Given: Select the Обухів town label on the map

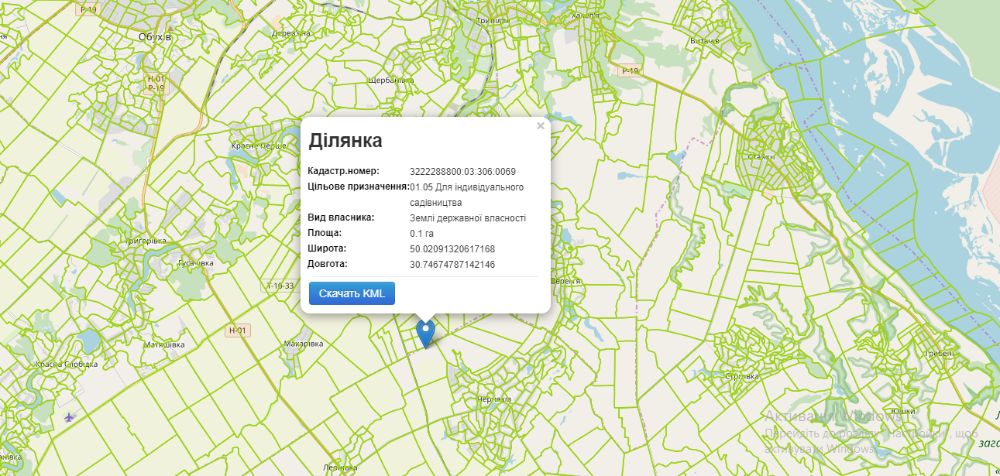Looking at the screenshot, I should click(x=155, y=37).
